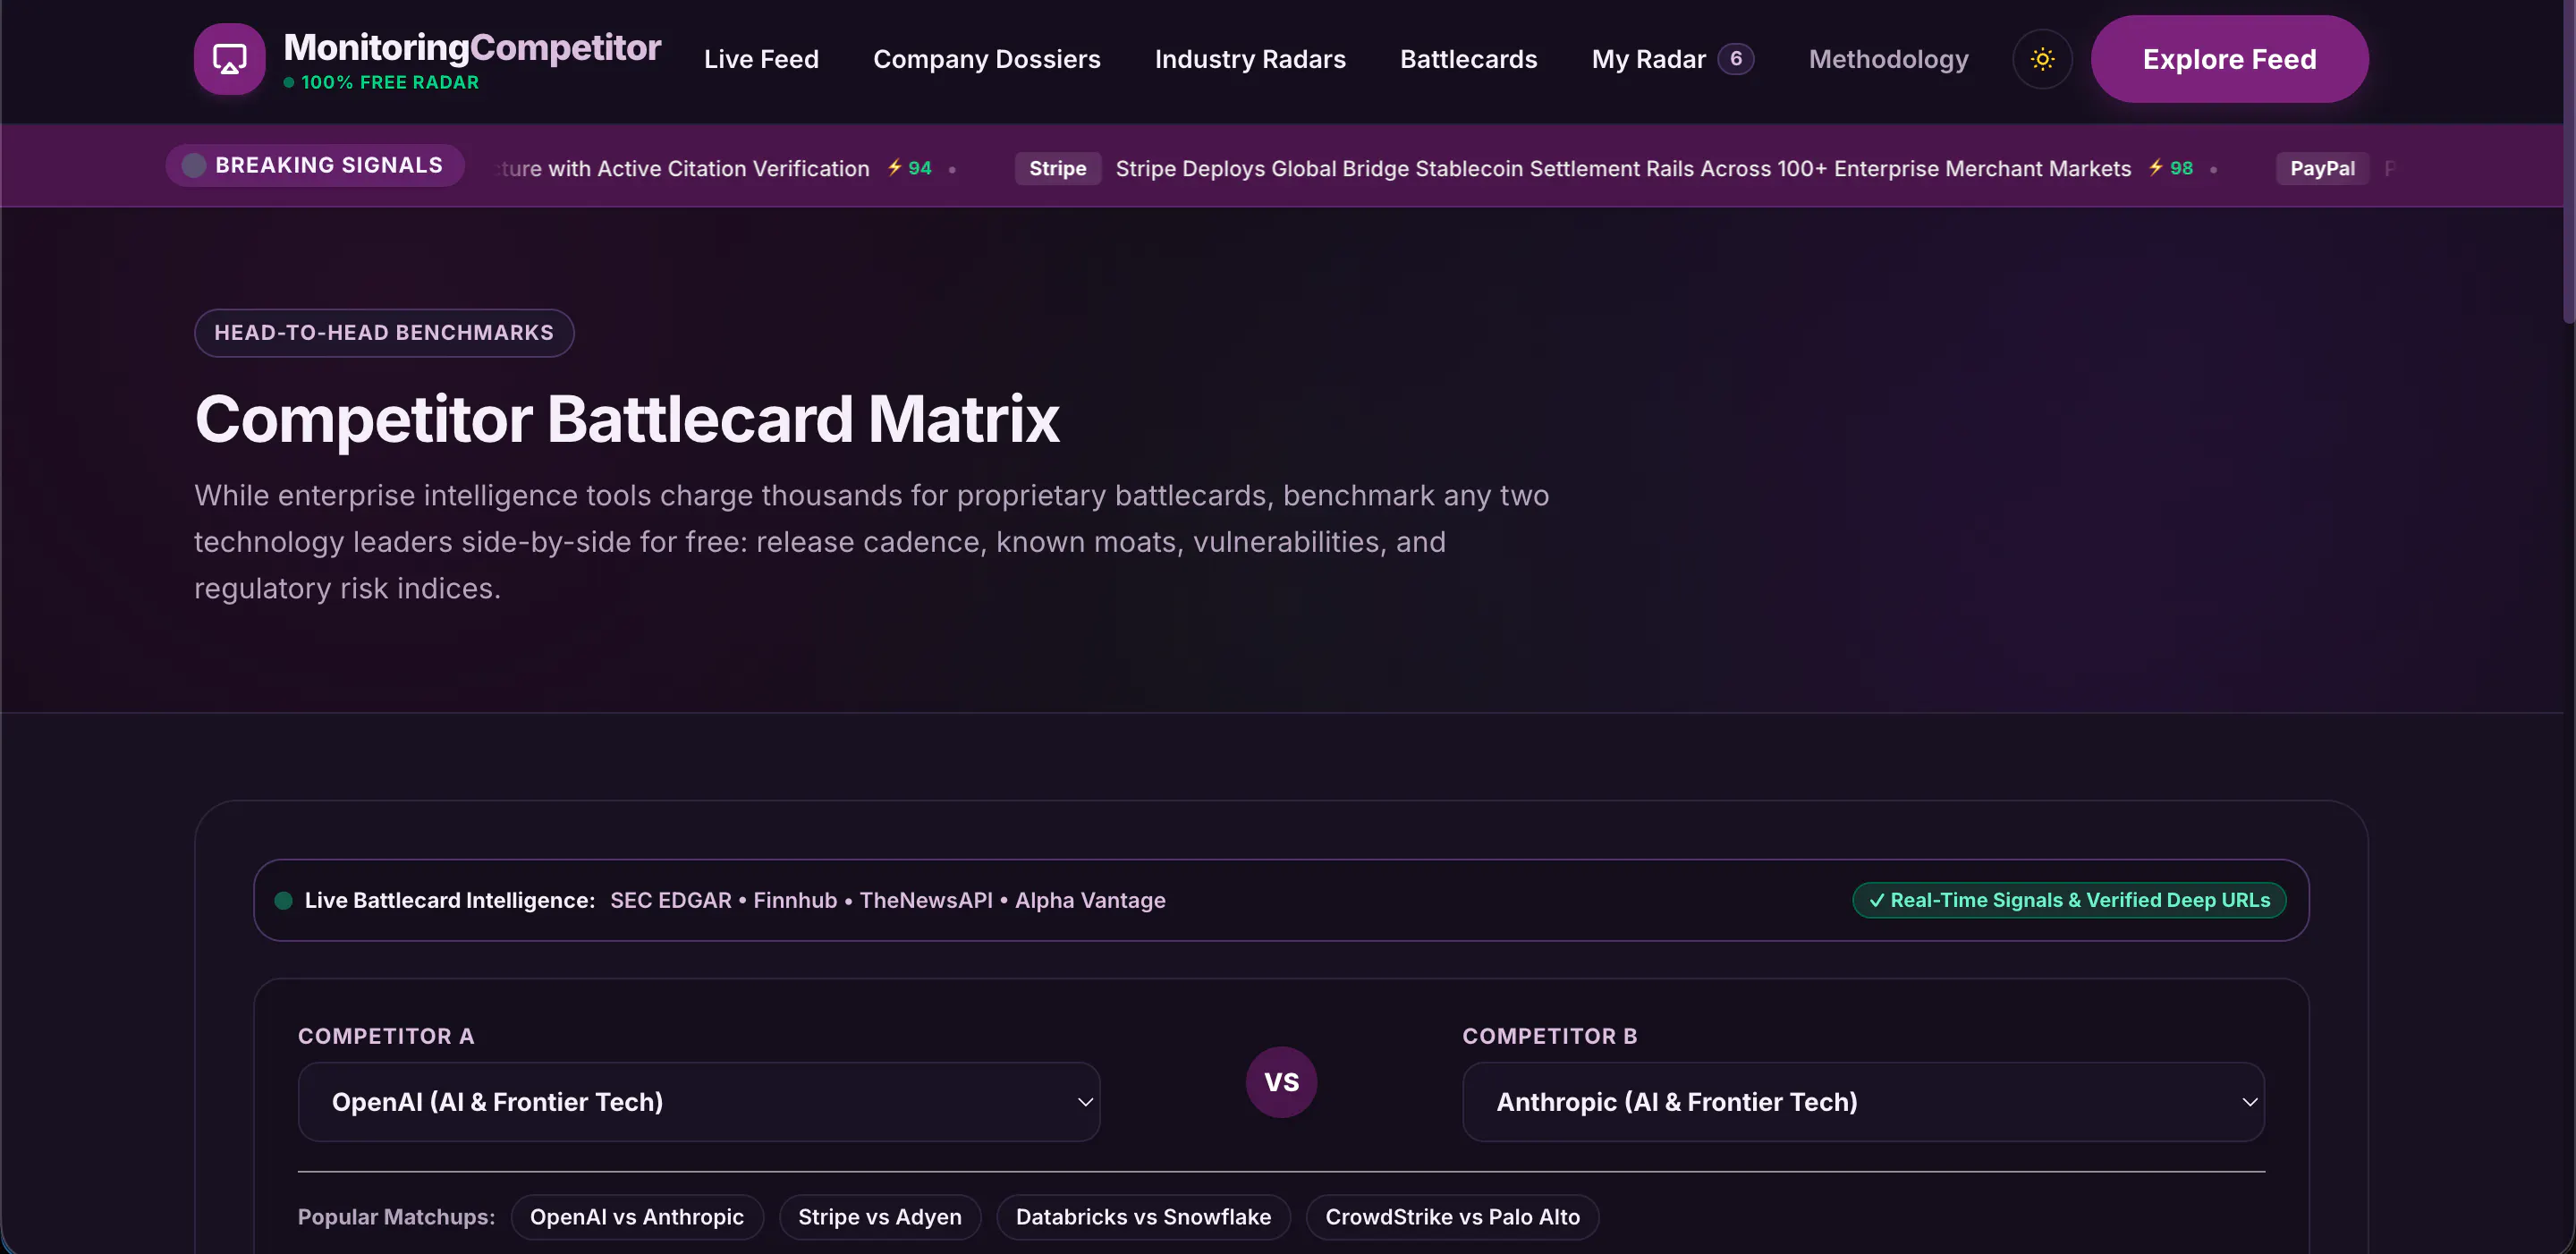The image size is (2576, 1254).
Task: Click the MonitoringCompetitor brand name
Action: pyautogui.click(x=472, y=47)
